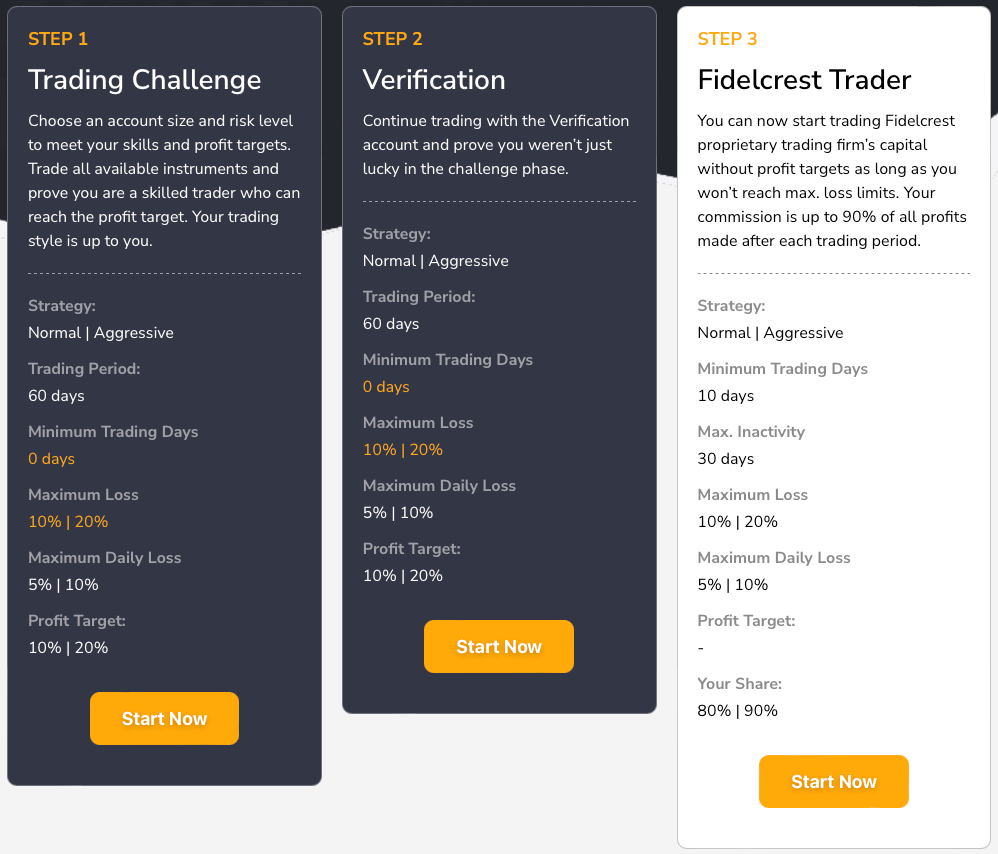Select the Fidelcrest Trader description paragraph
This screenshot has height=854, width=998.
[833, 180]
